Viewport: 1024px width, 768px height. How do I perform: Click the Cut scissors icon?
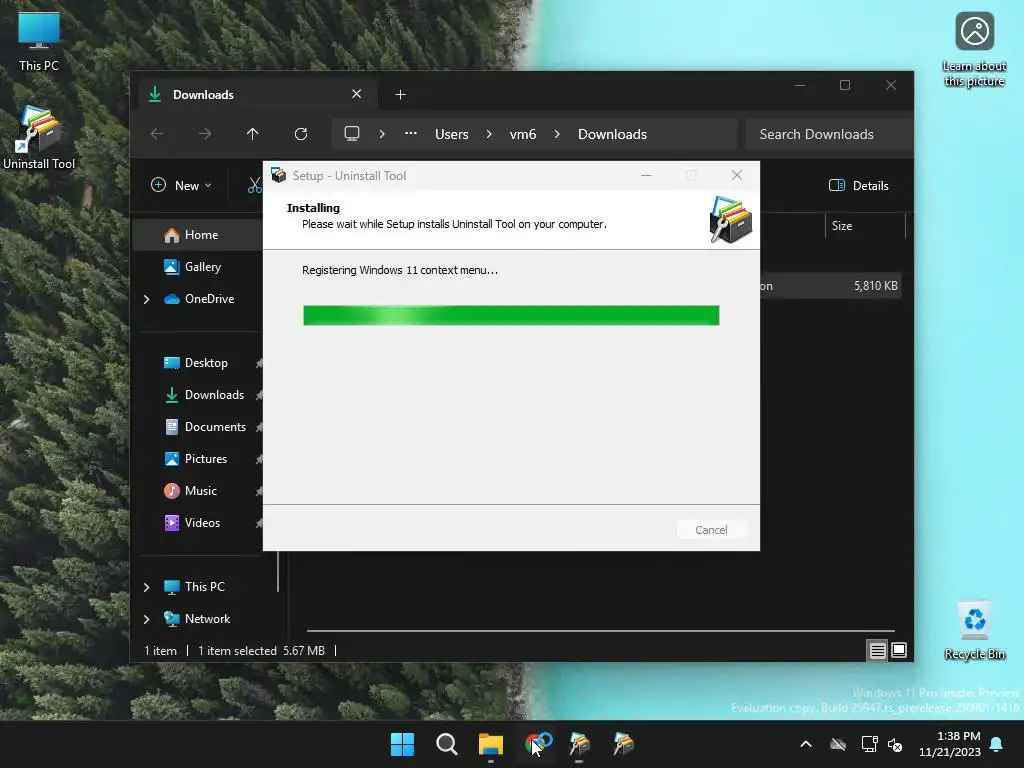[255, 185]
